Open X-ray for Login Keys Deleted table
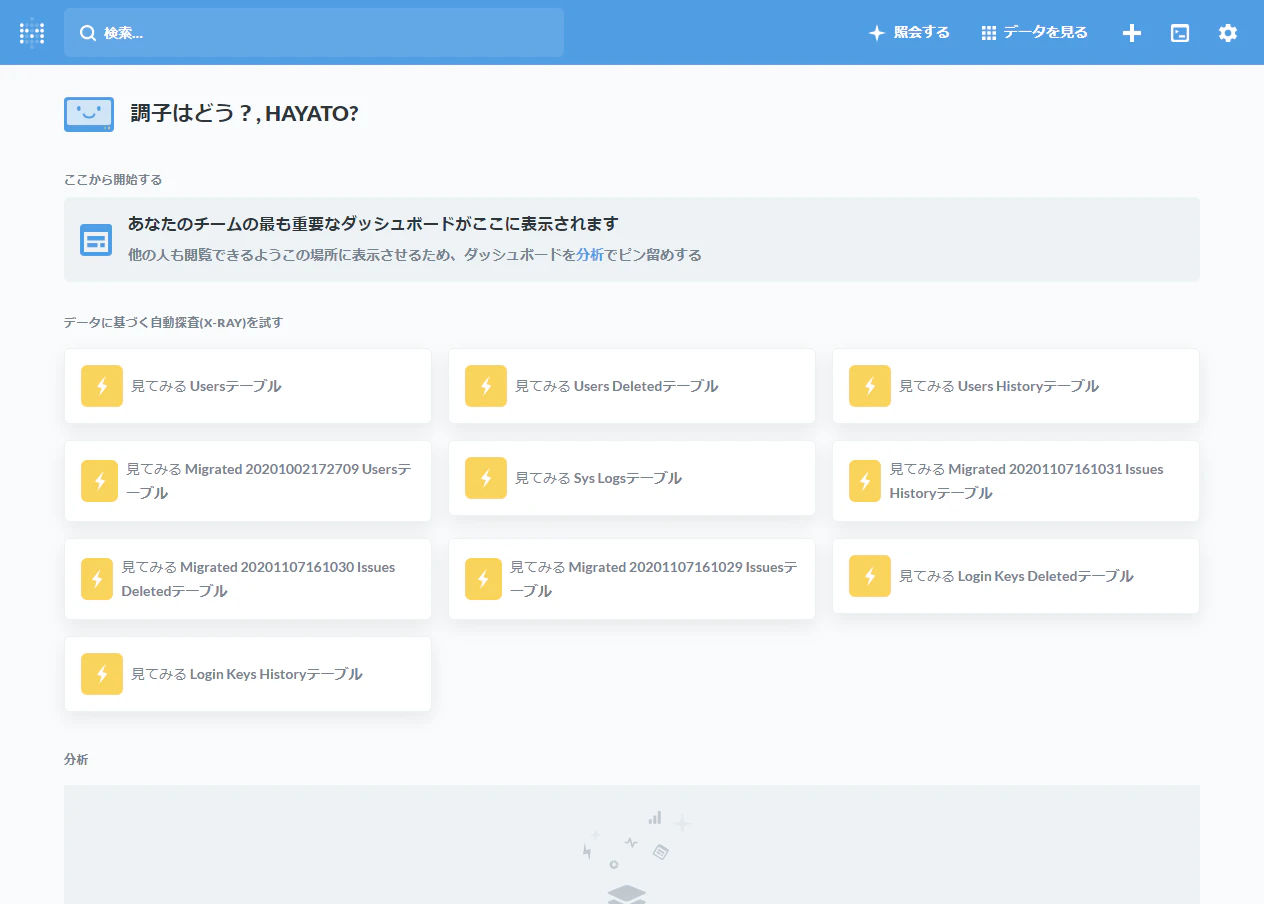The height and width of the screenshot is (904, 1264). coord(1016,576)
